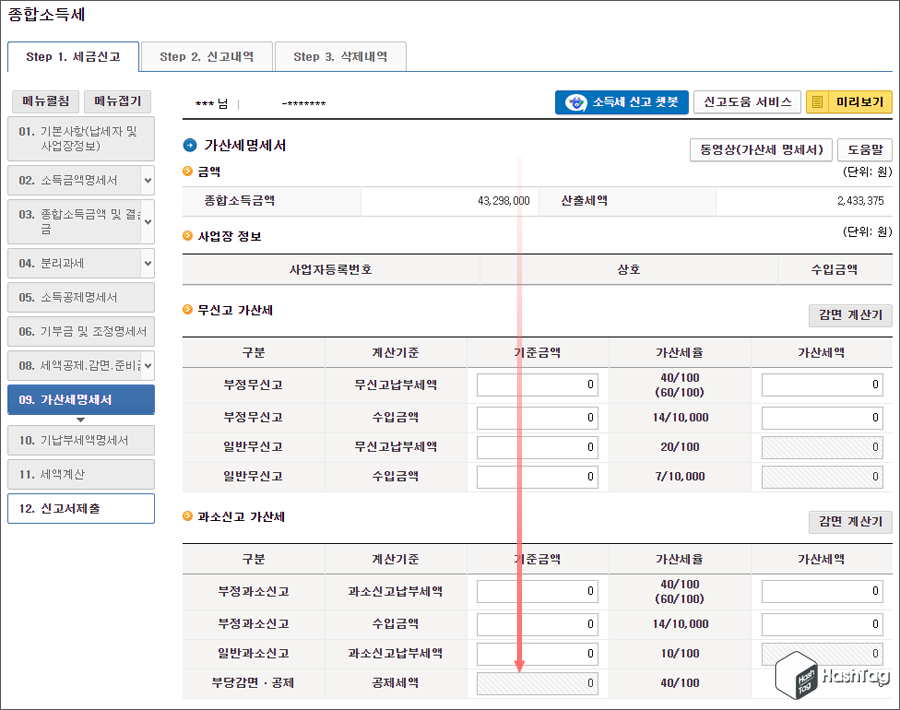The width and height of the screenshot is (900, 710).
Task: Switch to the Step 2. 신고내역 tab
Action: pyautogui.click(x=207, y=57)
